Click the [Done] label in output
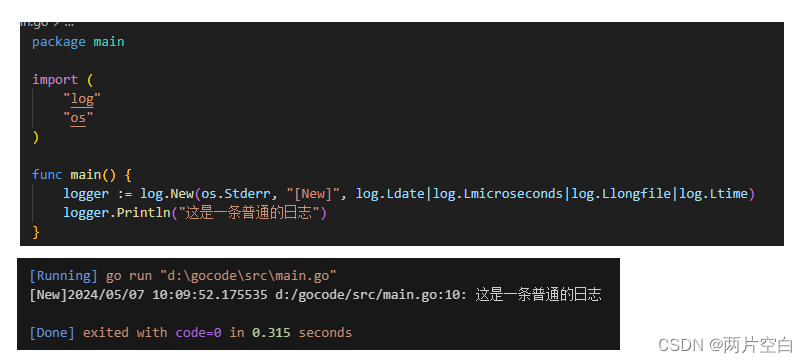This screenshot has height=363, width=807. coord(52,333)
